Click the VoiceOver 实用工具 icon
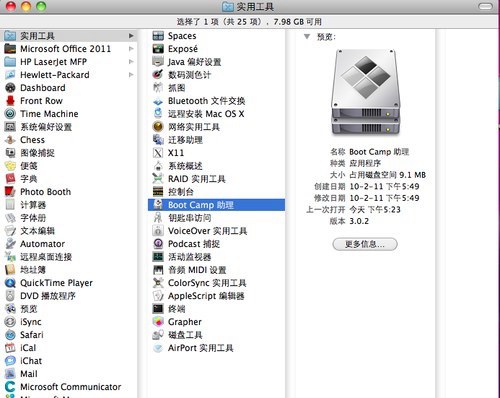This screenshot has height=398, width=500. tap(158, 231)
